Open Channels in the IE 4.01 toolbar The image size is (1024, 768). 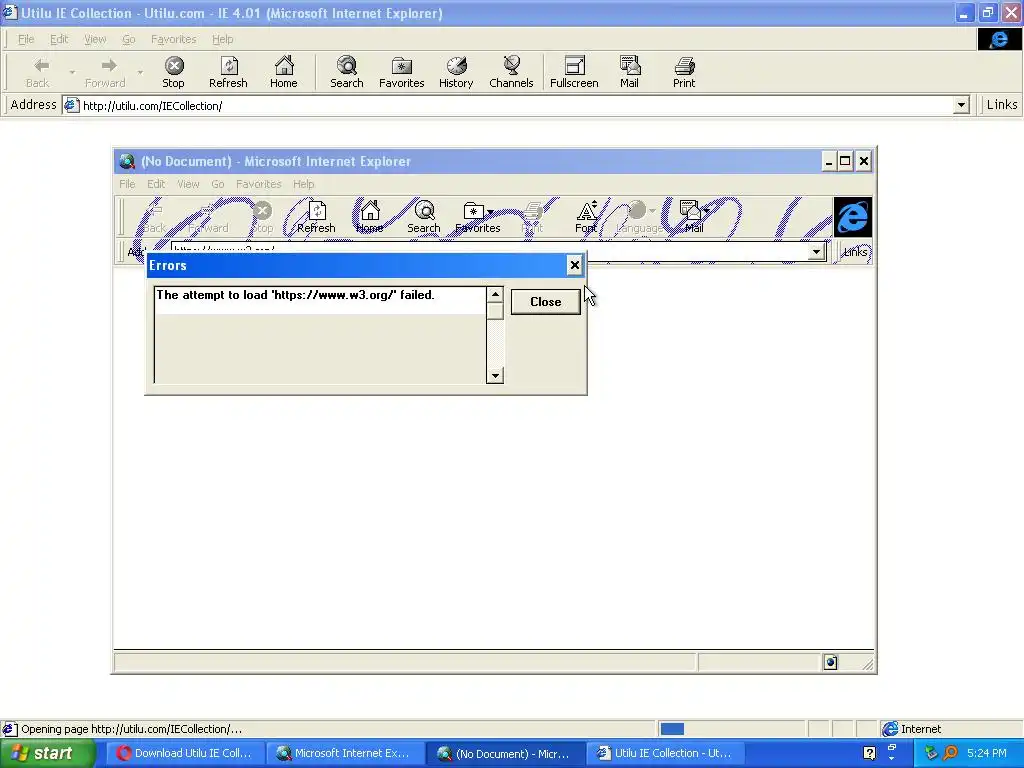[511, 72]
